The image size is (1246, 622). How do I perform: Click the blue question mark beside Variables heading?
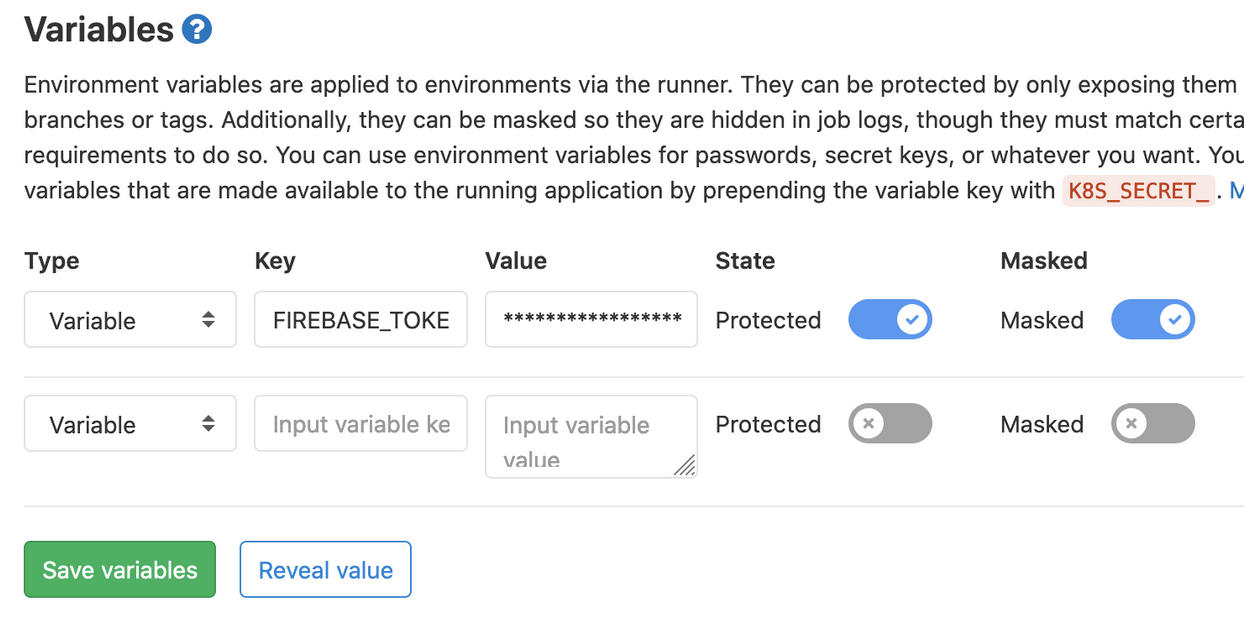[196, 28]
